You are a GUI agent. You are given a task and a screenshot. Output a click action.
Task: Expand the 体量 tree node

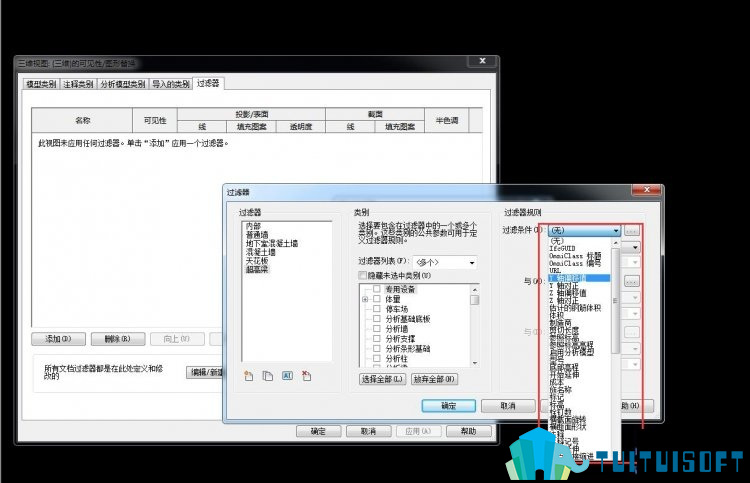coord(365,299)
